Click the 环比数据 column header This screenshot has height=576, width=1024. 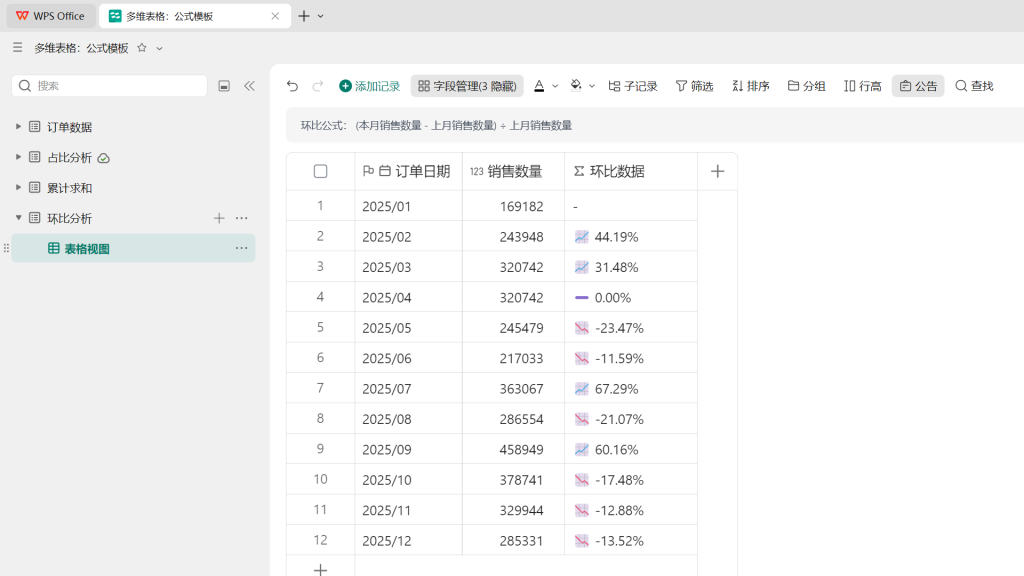pos(631,171)
